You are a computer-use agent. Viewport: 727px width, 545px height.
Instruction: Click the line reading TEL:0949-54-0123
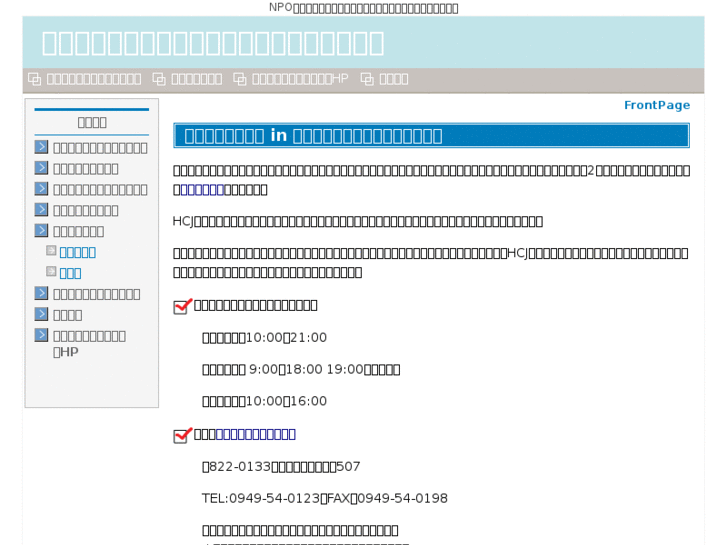point(325,498)
